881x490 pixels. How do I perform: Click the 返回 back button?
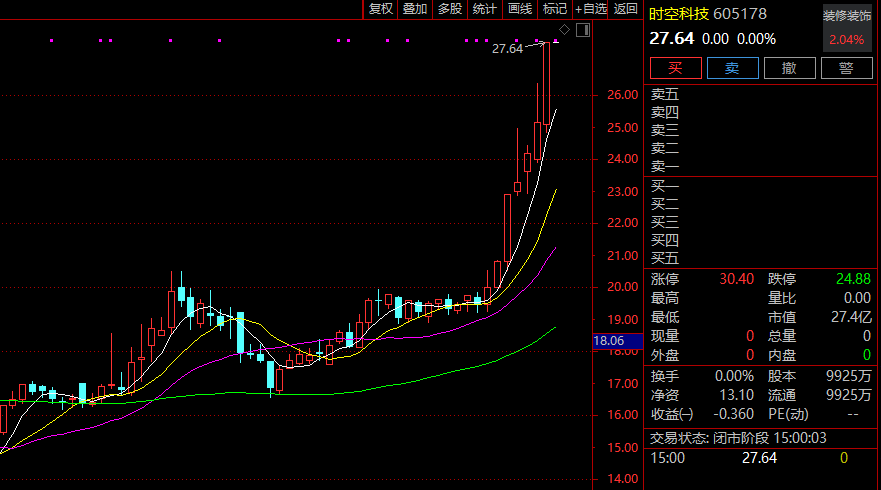coord(626,9)
